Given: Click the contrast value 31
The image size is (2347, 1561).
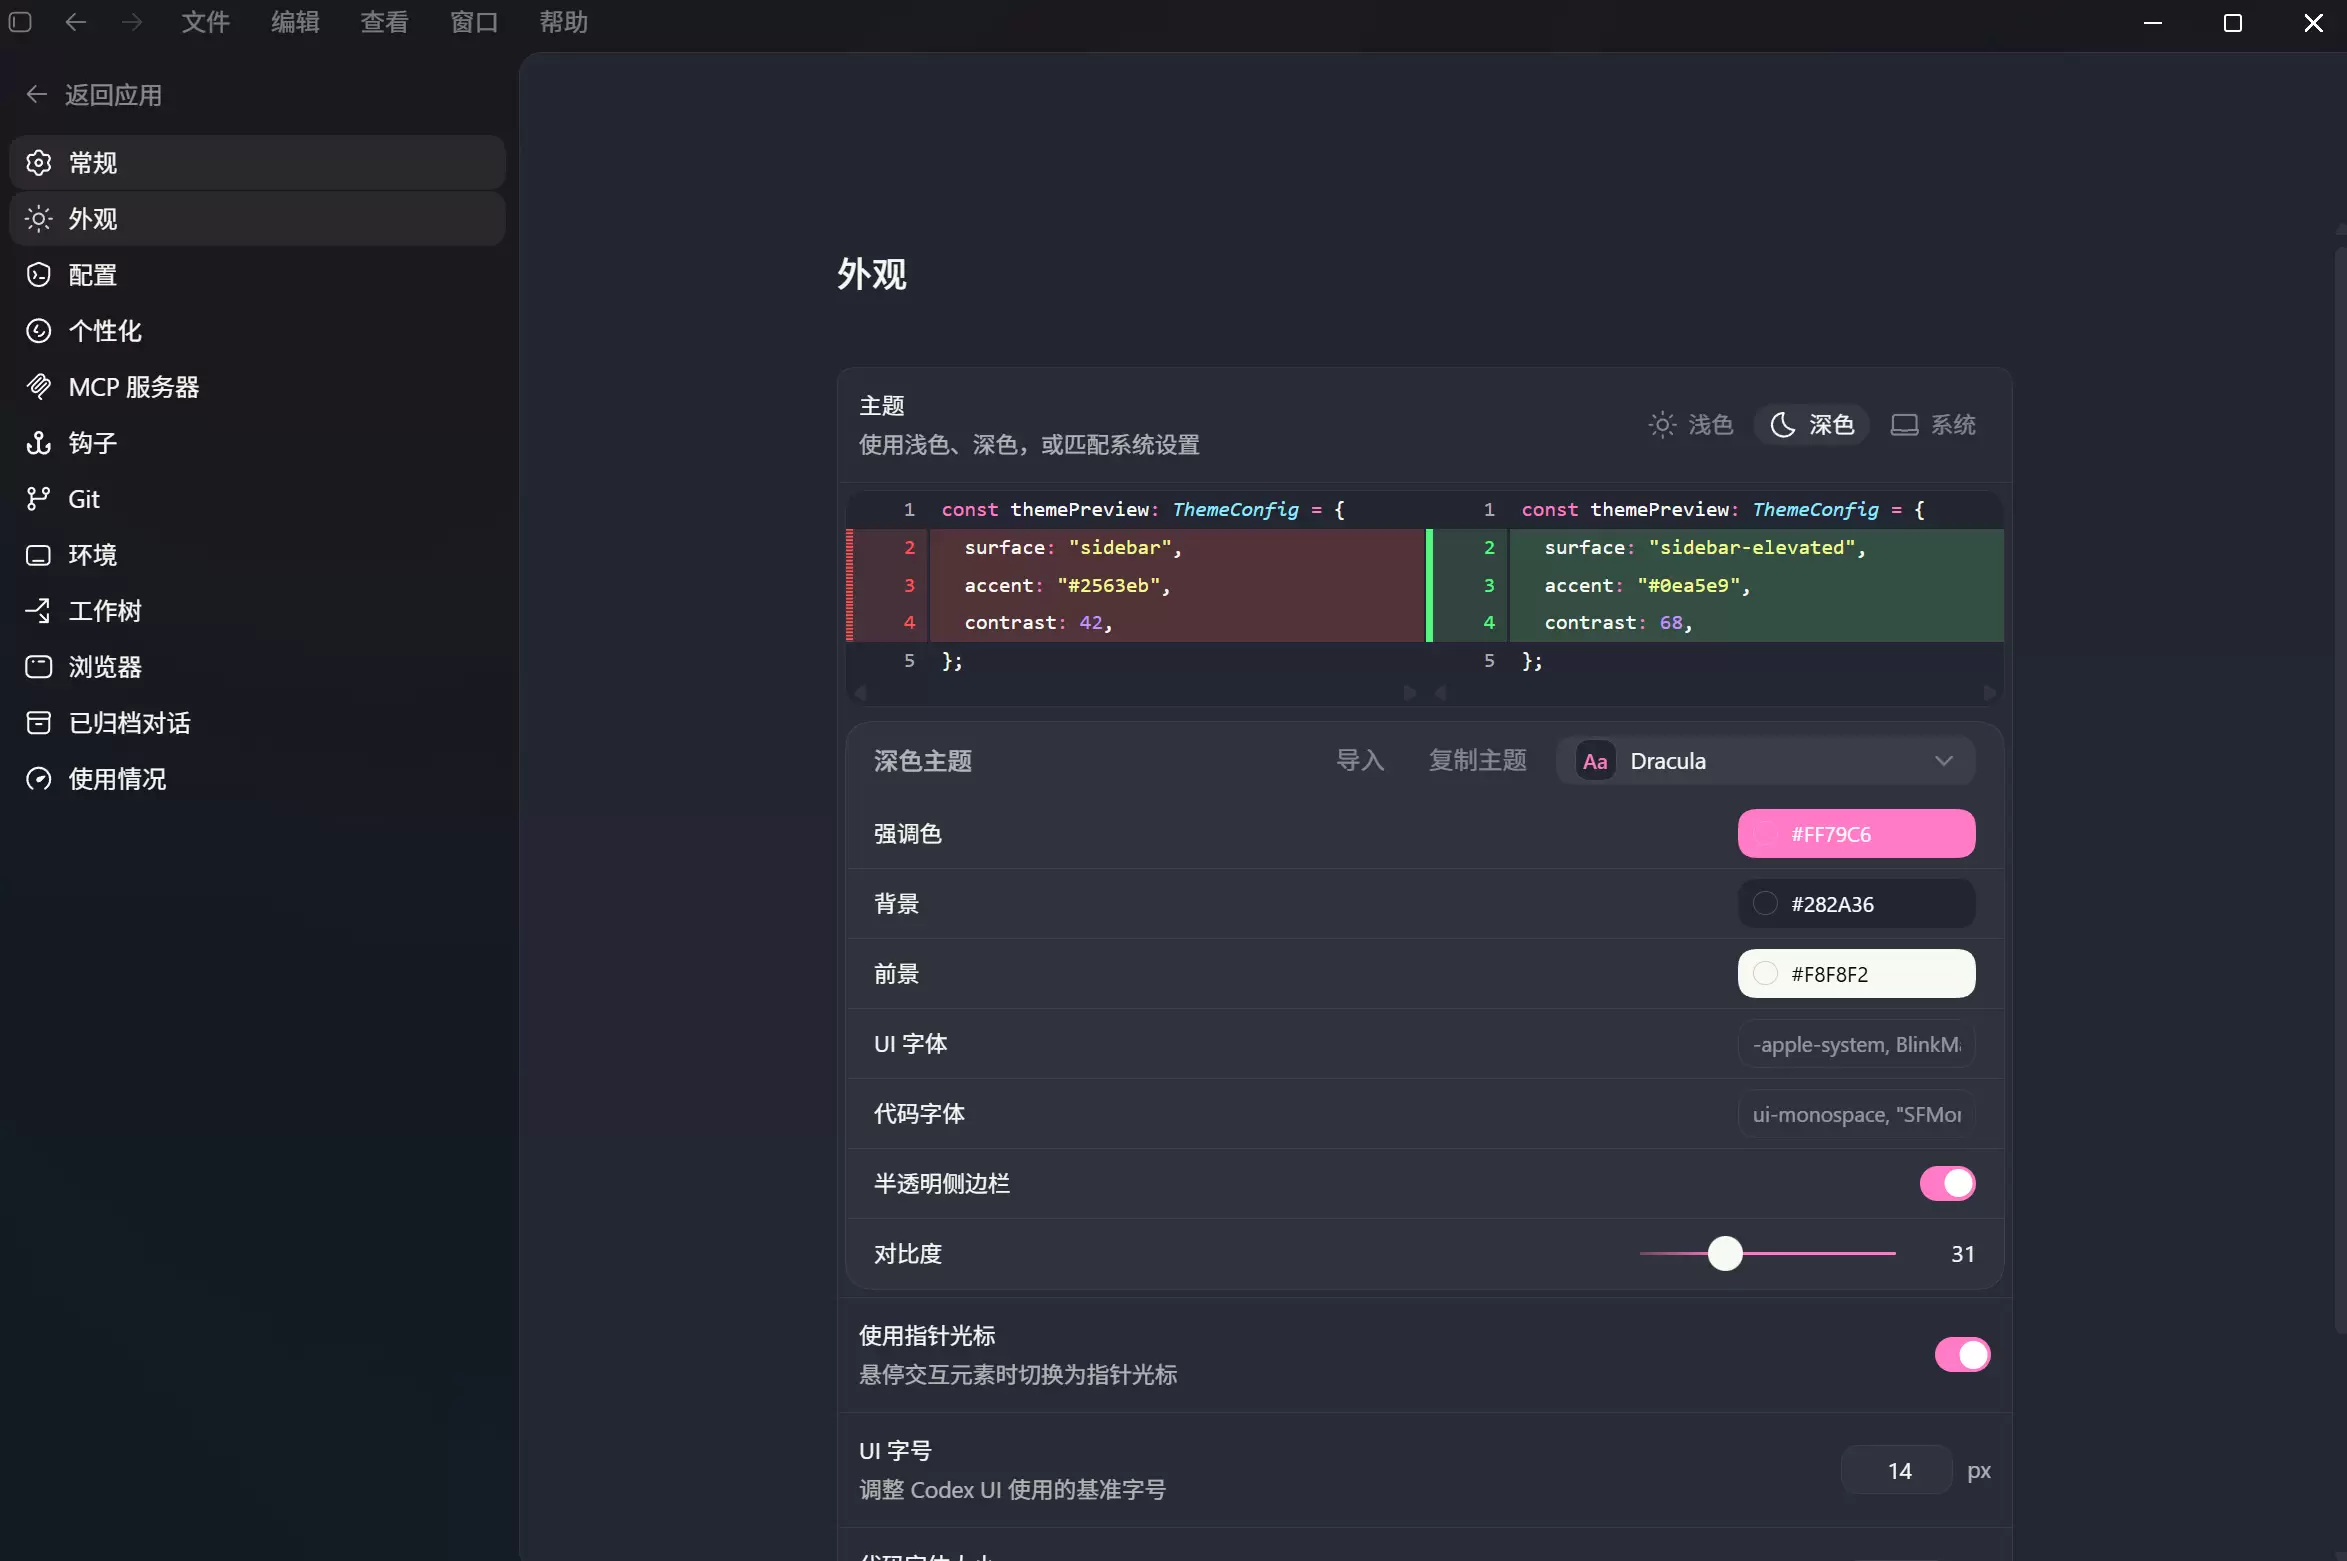Looking at the screenshot, I should tap(1962, 1253).
